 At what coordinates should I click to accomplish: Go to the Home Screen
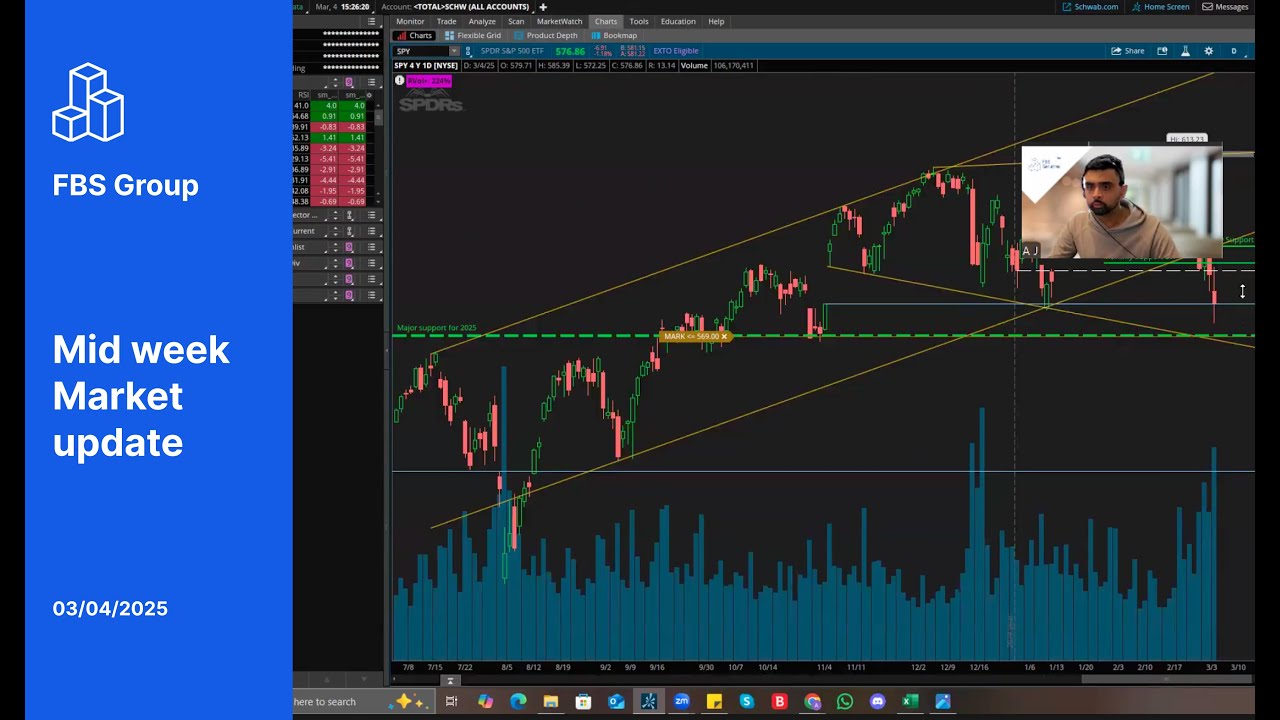[1160, 7]
